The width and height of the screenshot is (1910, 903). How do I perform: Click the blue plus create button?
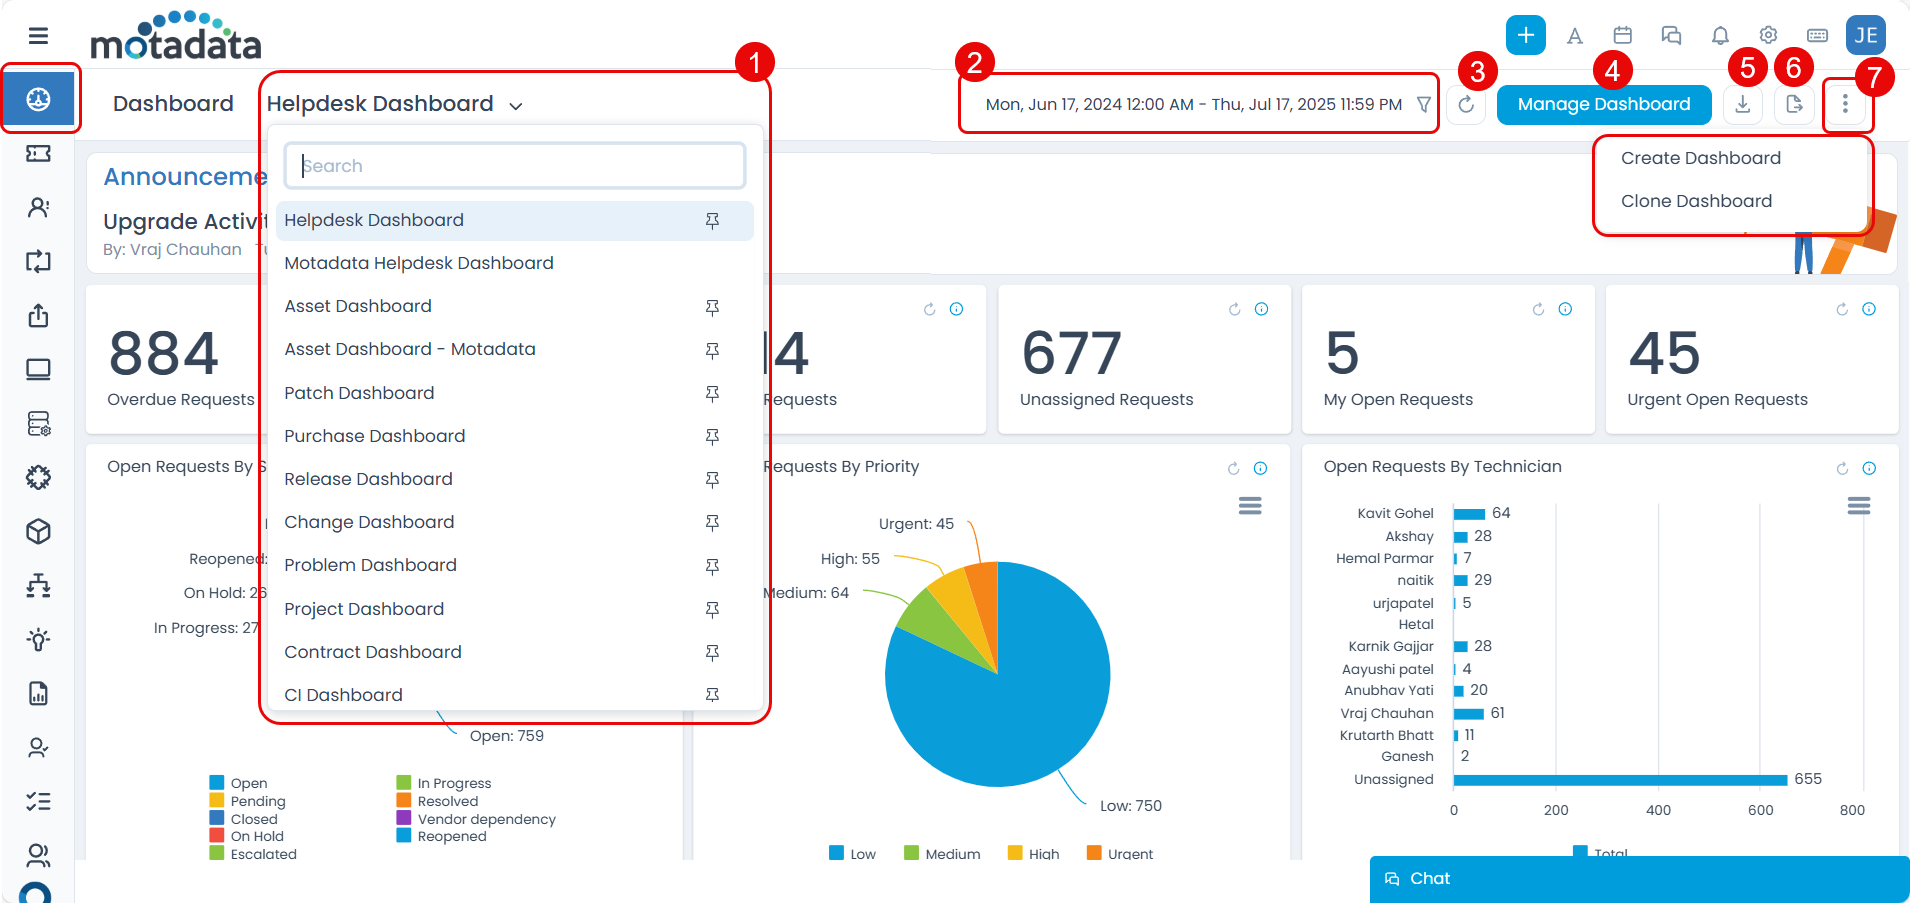[x=1526, y=36]
